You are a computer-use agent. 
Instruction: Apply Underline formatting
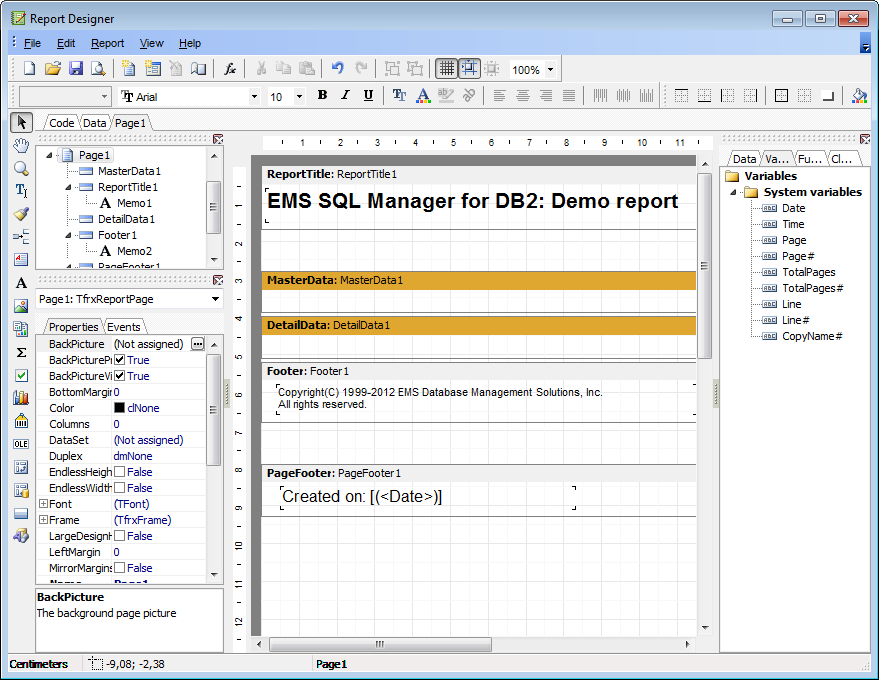(368, 95)
